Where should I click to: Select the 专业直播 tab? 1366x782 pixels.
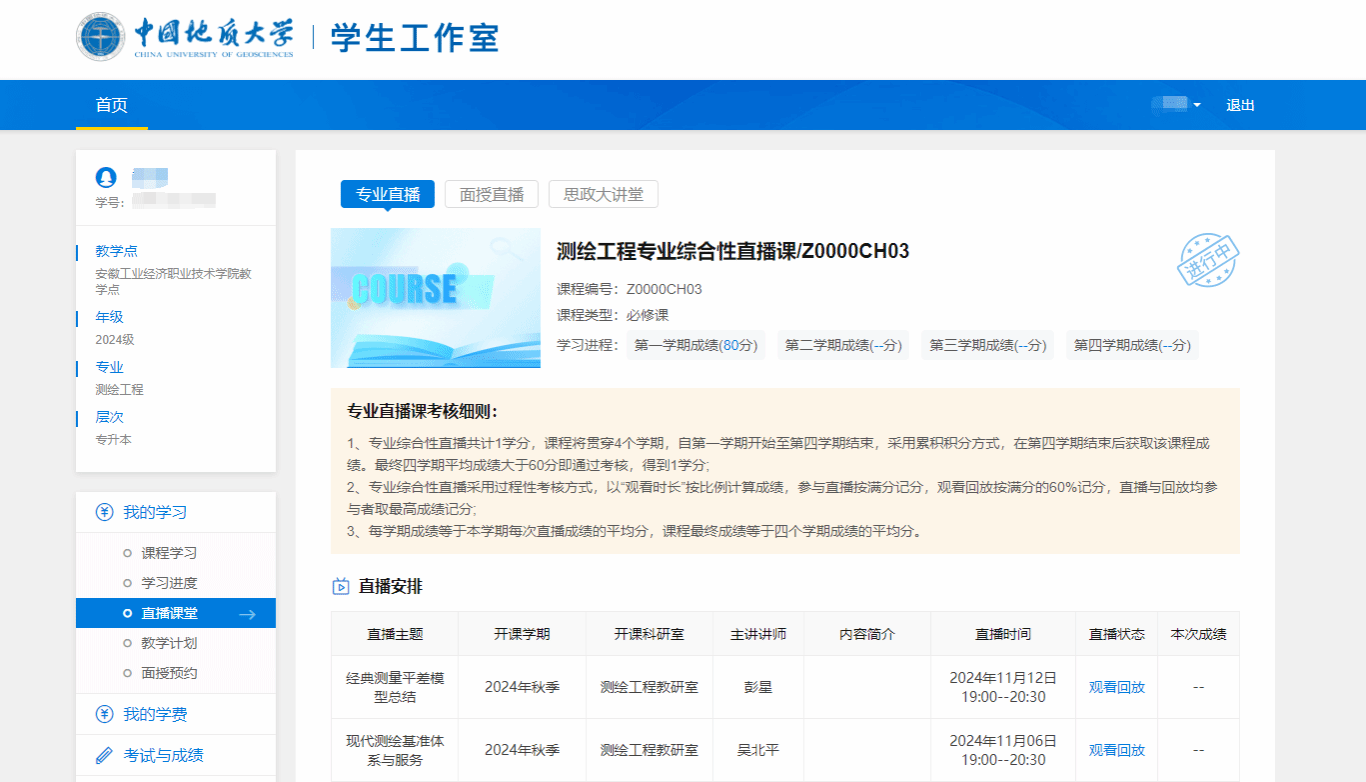(388, 194)
